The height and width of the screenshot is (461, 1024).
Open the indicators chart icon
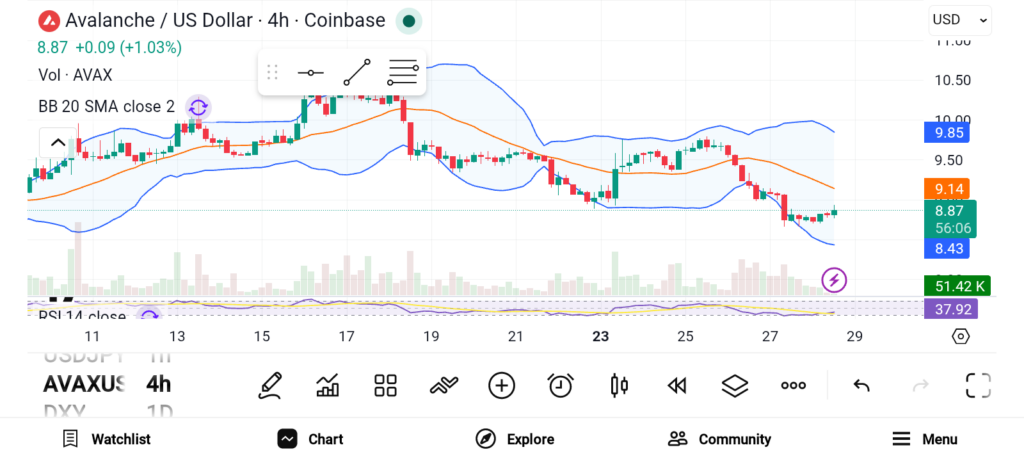[327, 385]
